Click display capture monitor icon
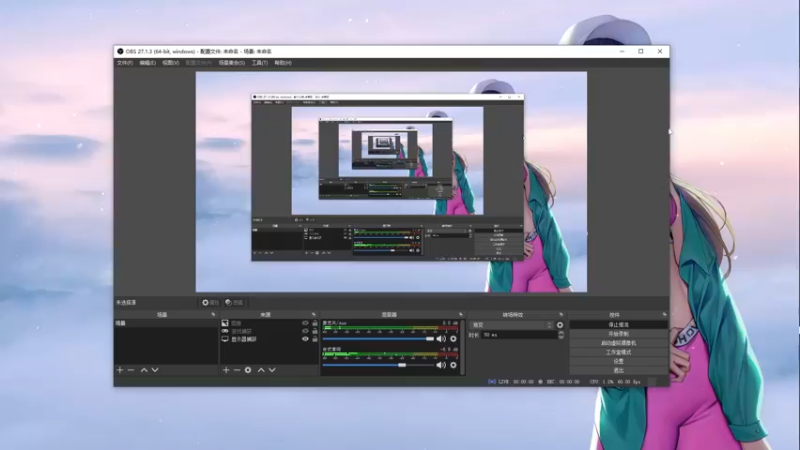800x450 pixels. [x=225, y=339]
